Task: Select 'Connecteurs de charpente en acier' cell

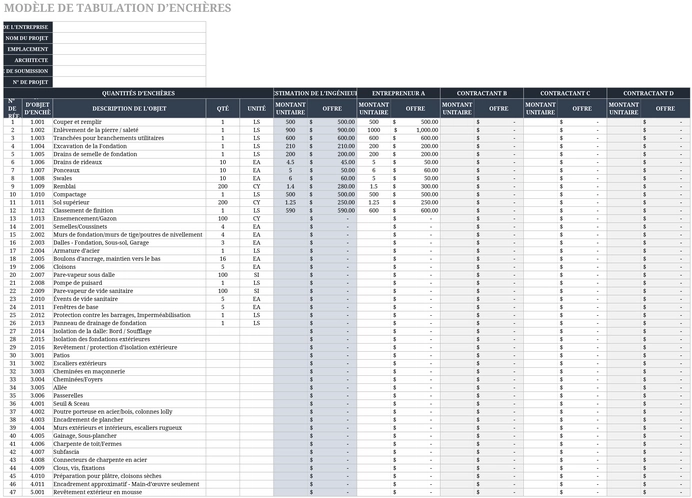Action: point(129,460)
